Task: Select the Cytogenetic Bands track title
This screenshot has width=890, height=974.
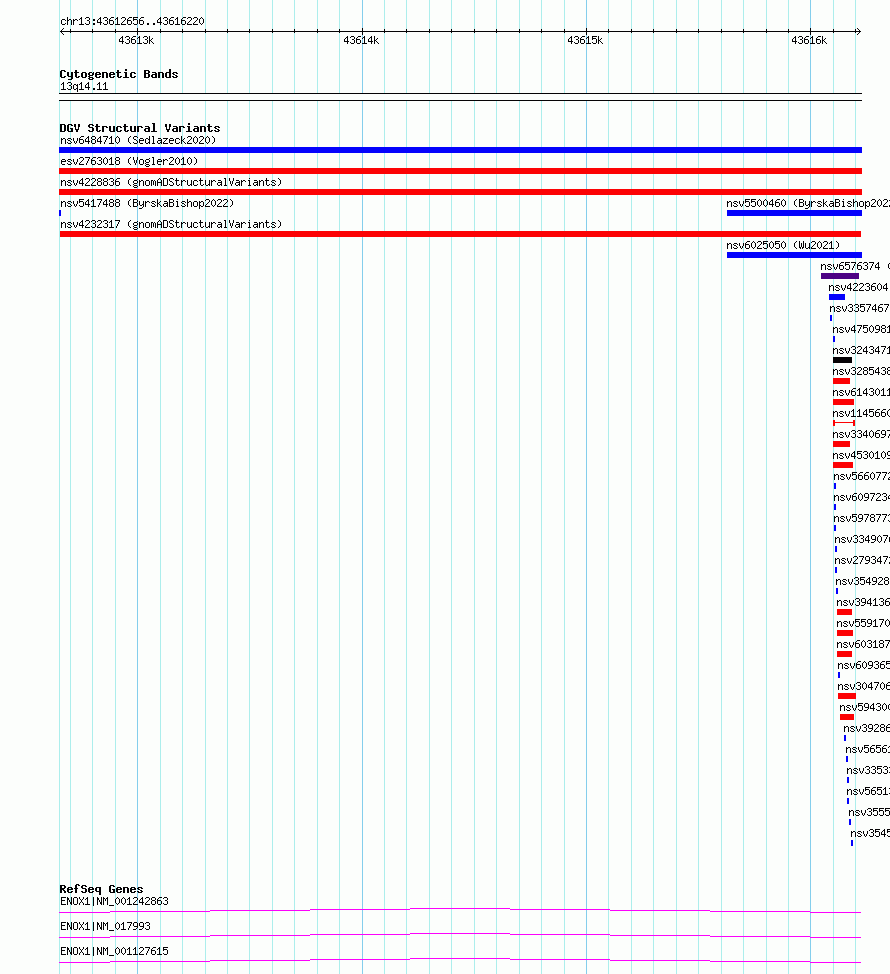Action: (119, 74)
